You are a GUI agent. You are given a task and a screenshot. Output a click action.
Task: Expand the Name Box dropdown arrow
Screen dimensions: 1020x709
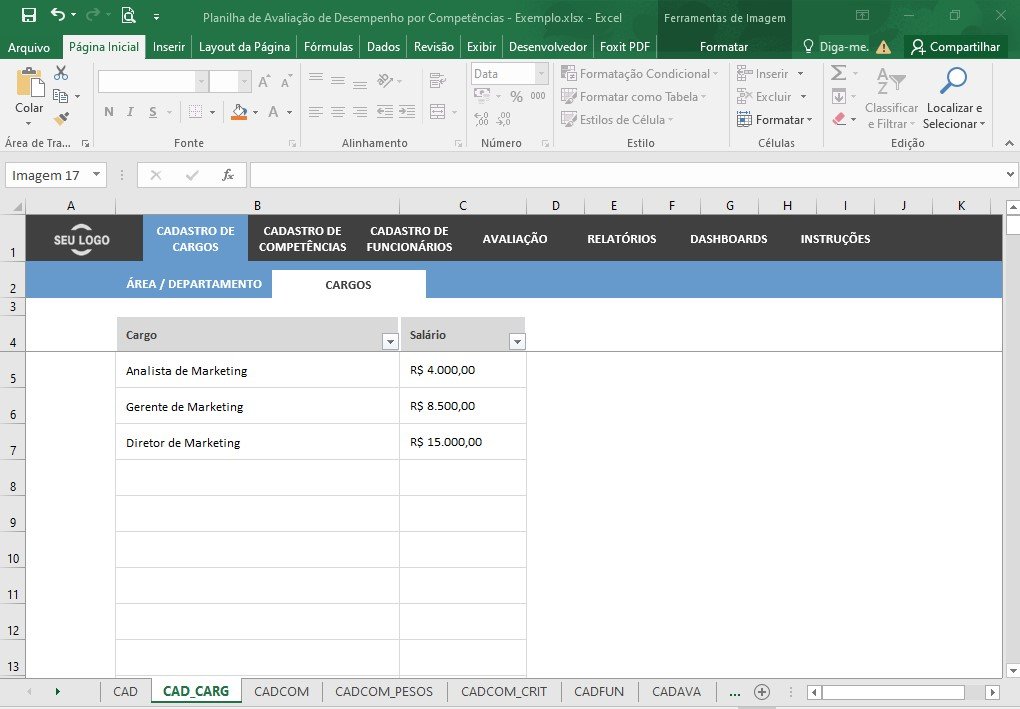(x=96, y=174)
